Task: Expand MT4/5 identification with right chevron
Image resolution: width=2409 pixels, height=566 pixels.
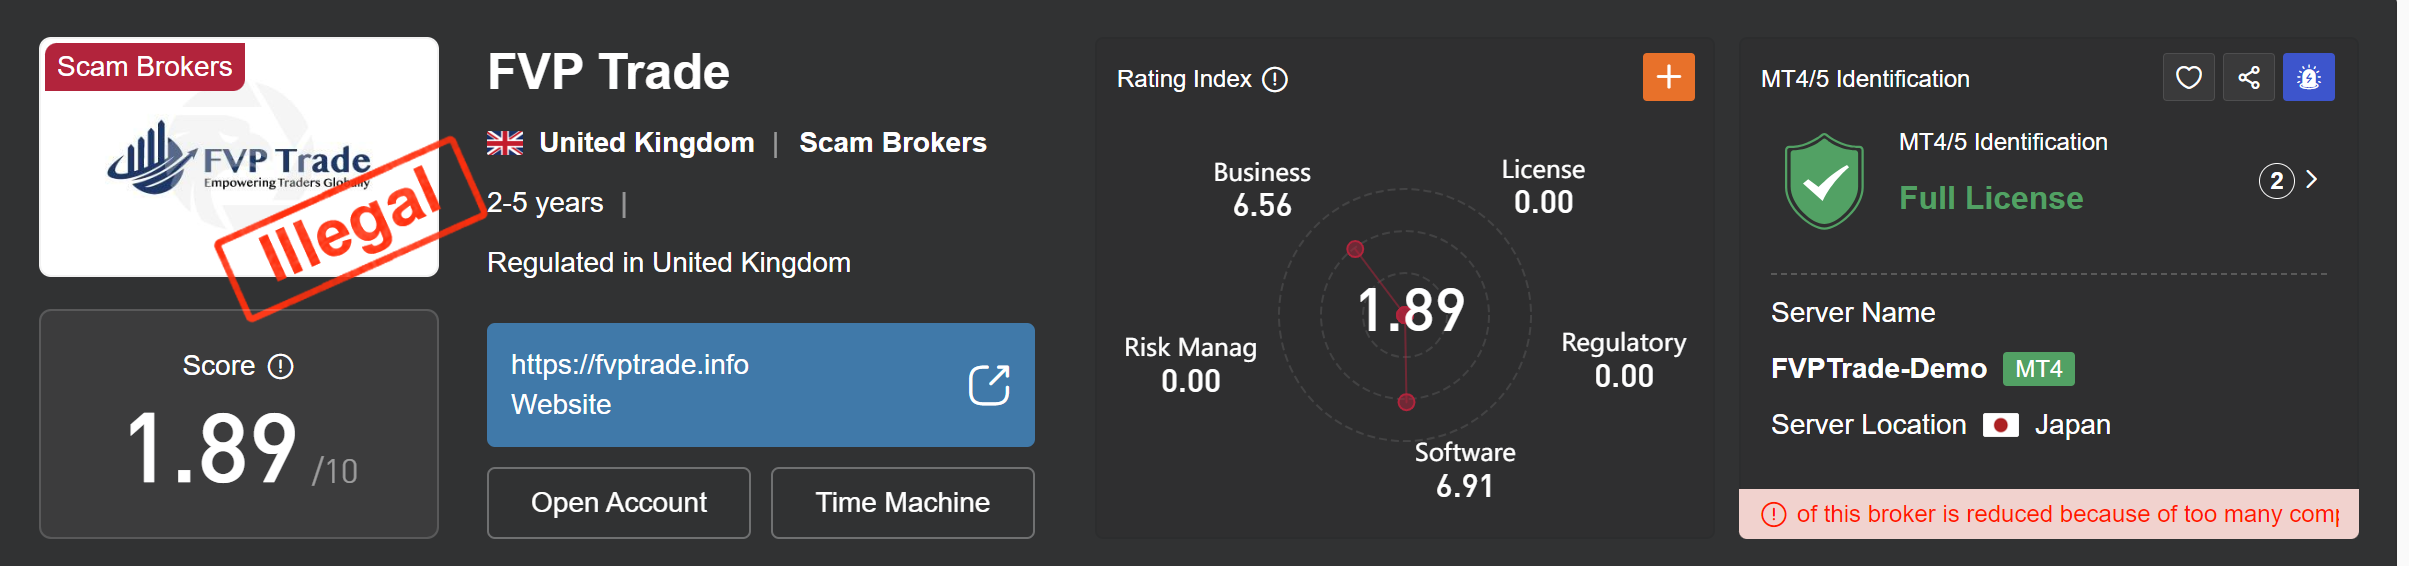Action: click(x=2311, y=180)
